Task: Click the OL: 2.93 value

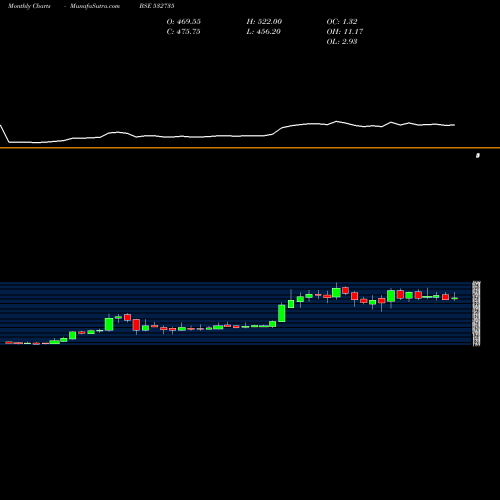Action: [342, 42]
